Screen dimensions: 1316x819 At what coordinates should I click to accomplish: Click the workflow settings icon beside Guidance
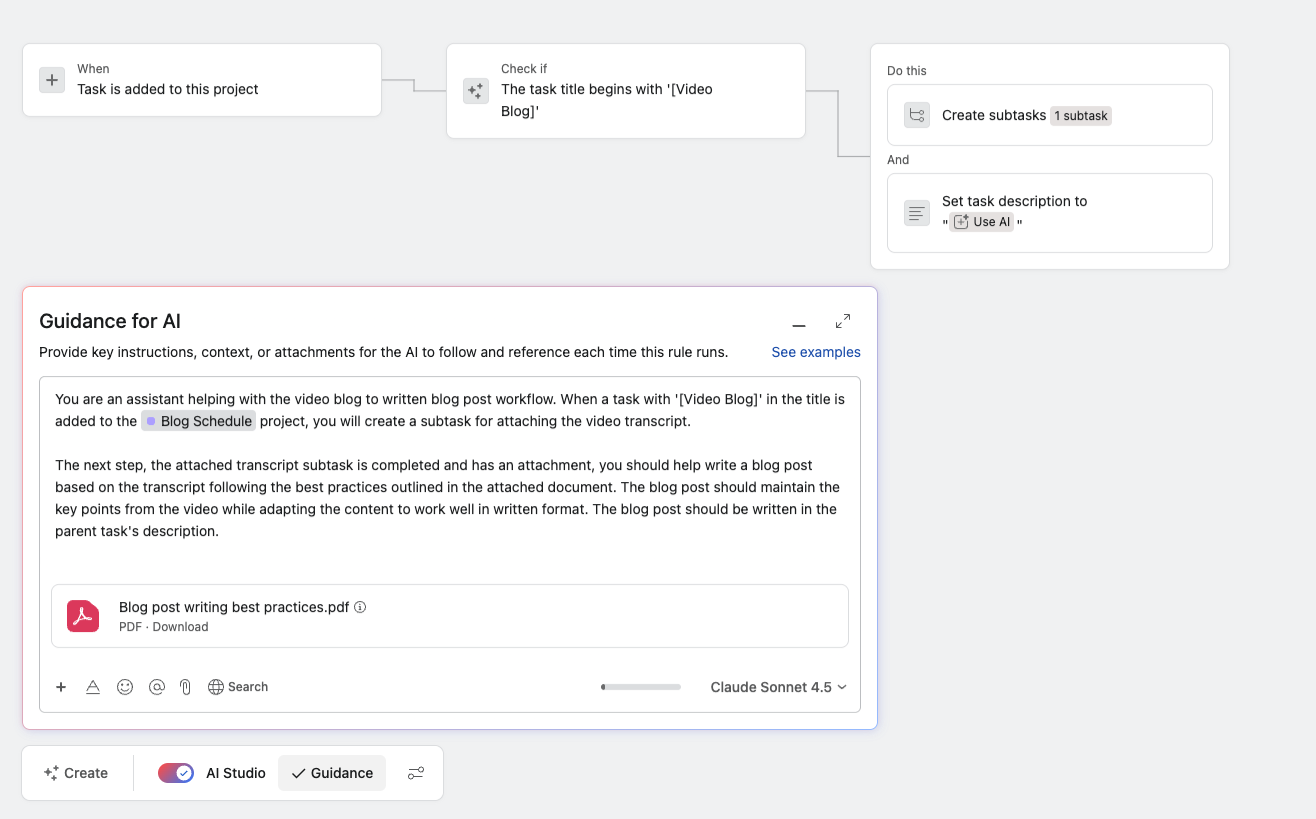coord(416,772)
